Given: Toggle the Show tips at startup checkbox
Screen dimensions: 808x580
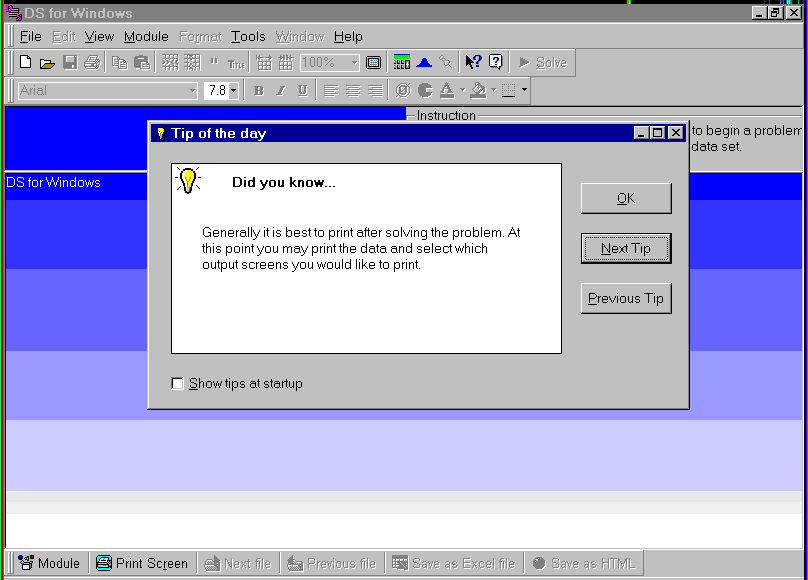Looking at the screenshot, I should [178, 384].
